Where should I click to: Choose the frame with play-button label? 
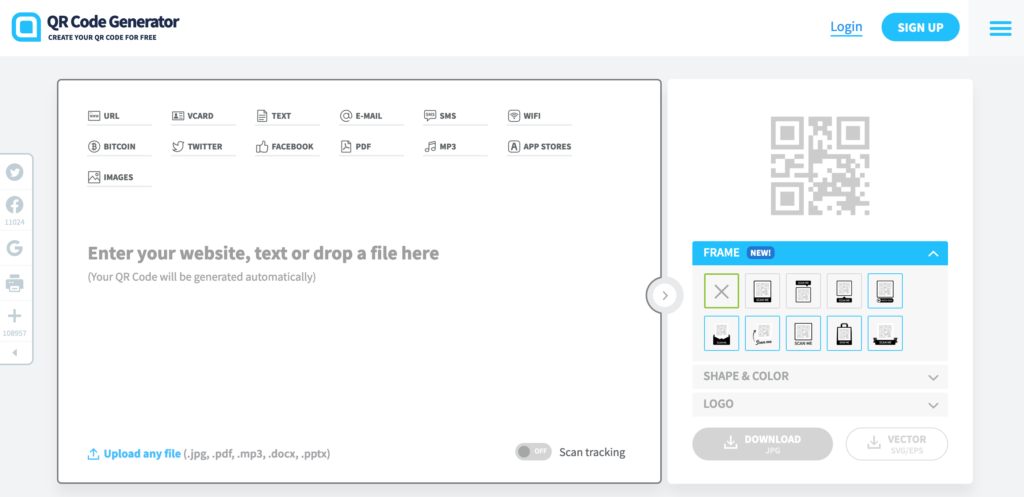click(x=885, y=291)
